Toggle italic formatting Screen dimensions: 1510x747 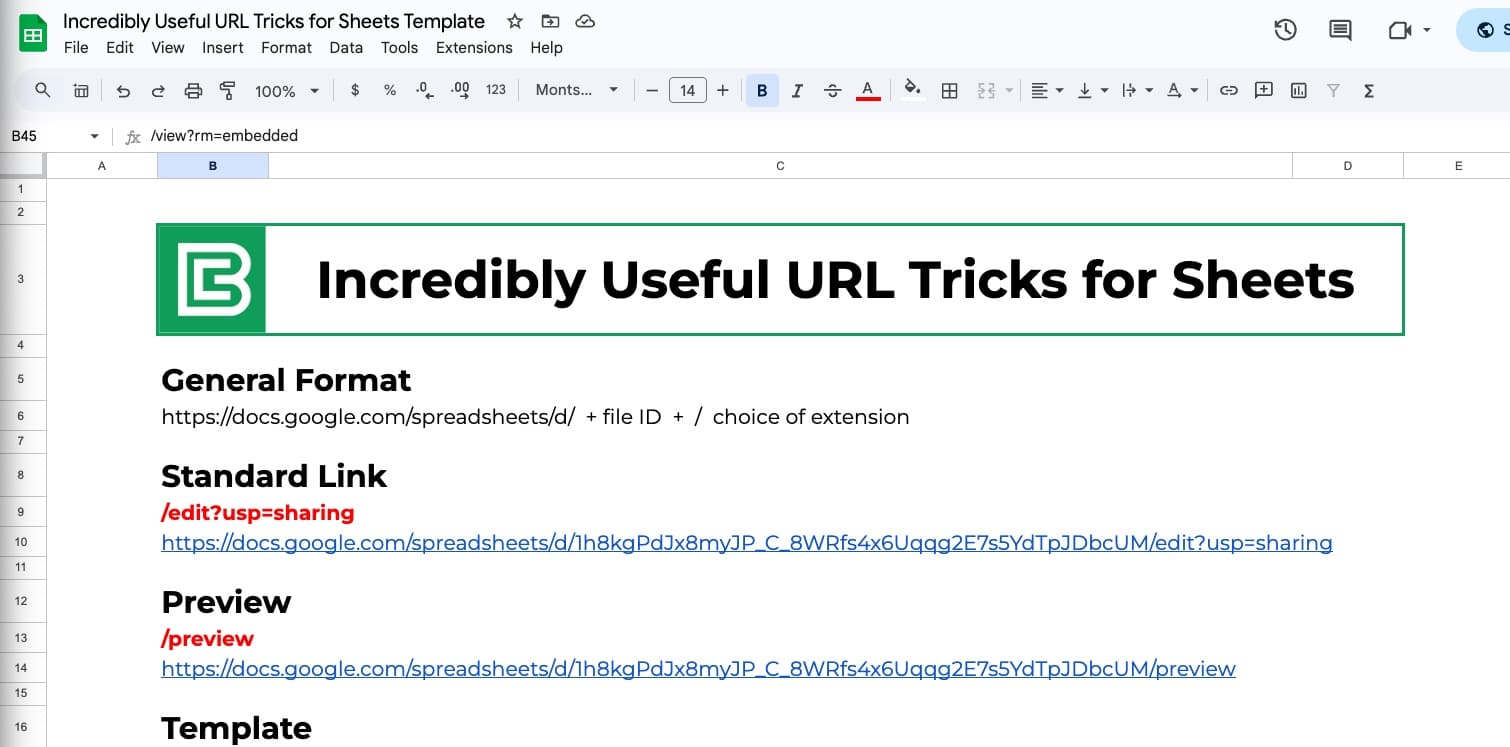(797, 91)
